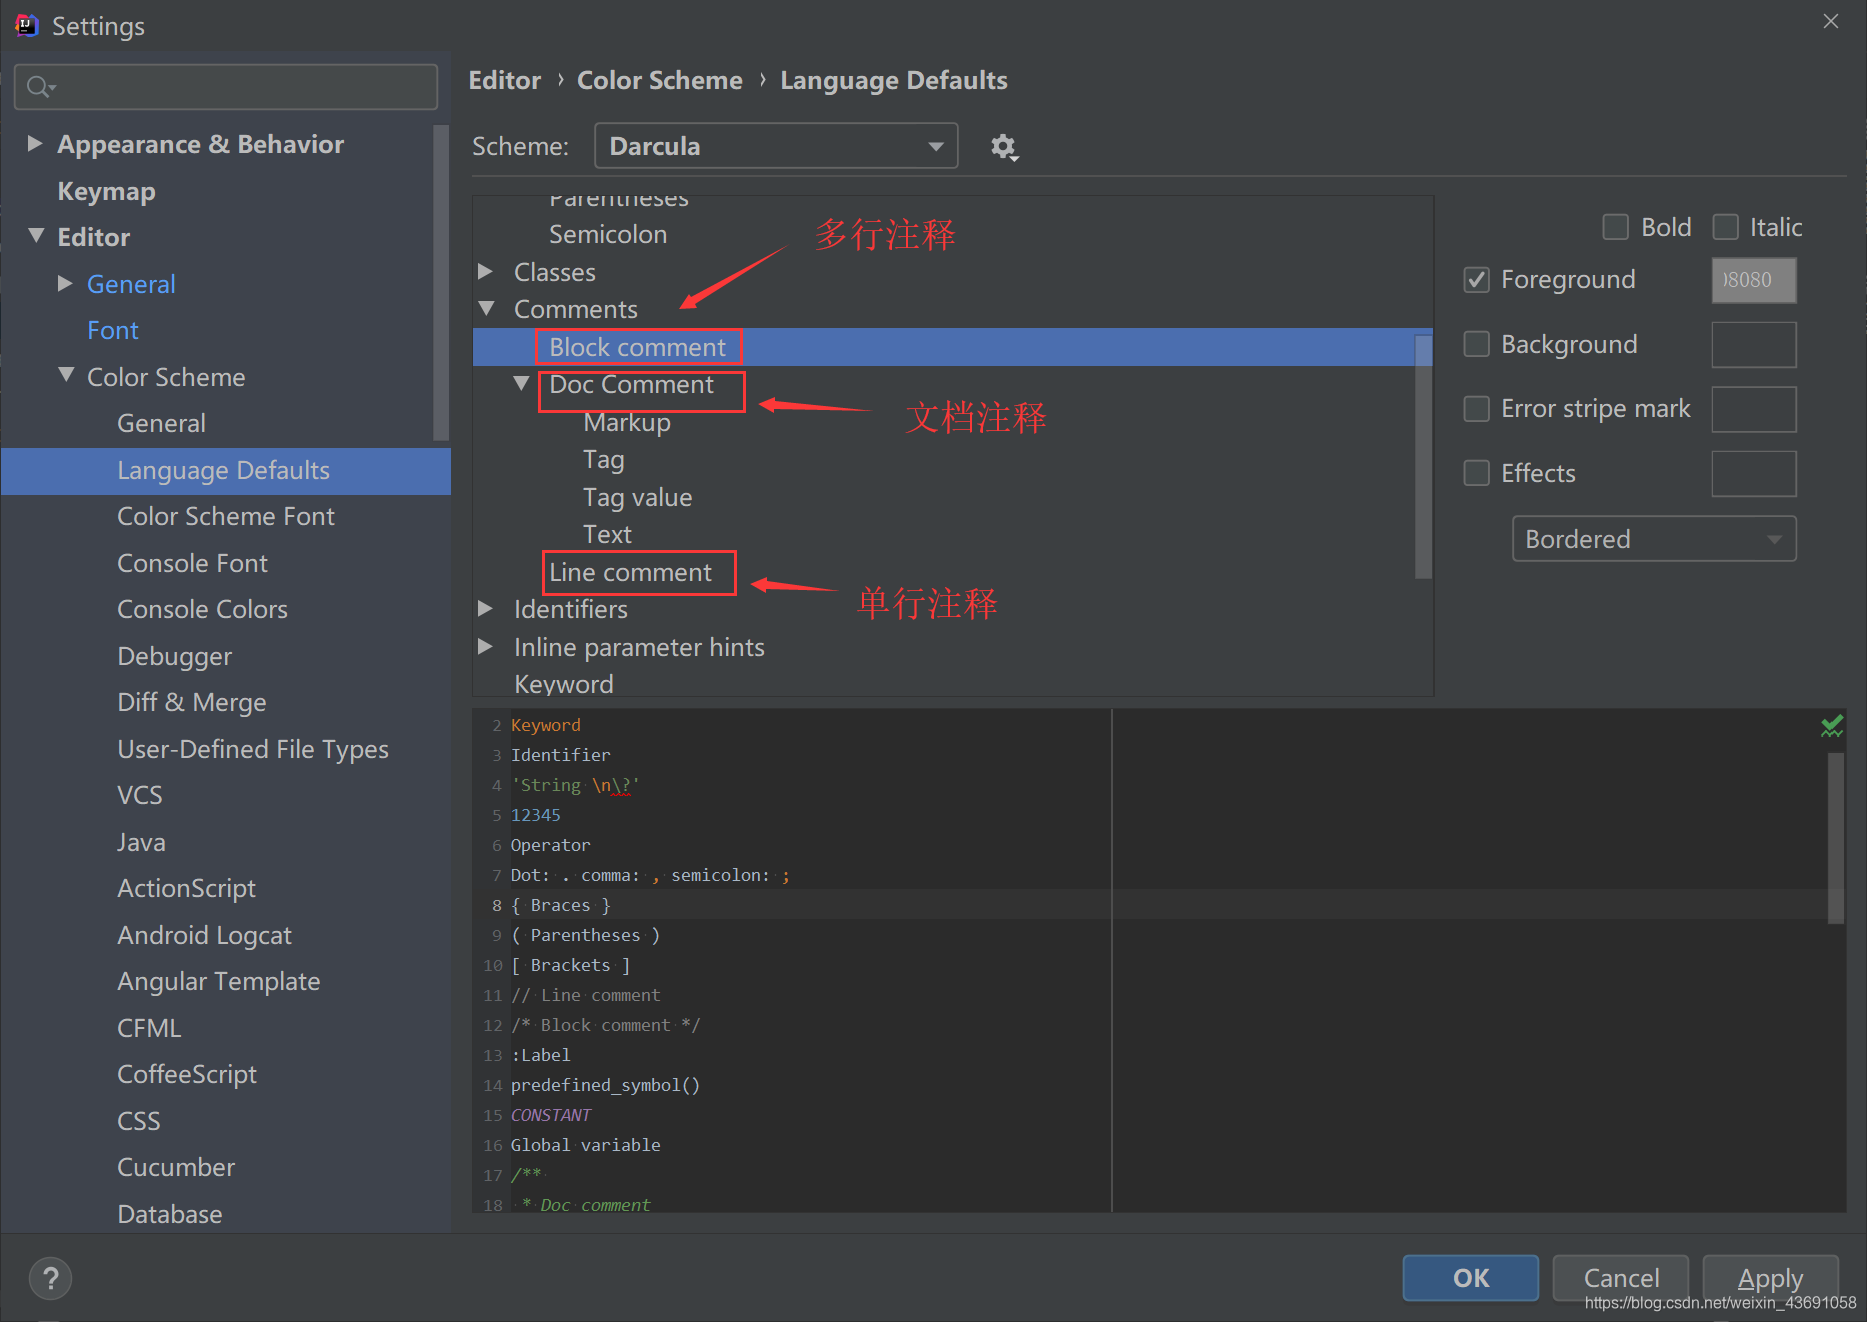Open Diff & Merge color settings
Viewport: 1867px width, 1322px height.
[191, 702]
